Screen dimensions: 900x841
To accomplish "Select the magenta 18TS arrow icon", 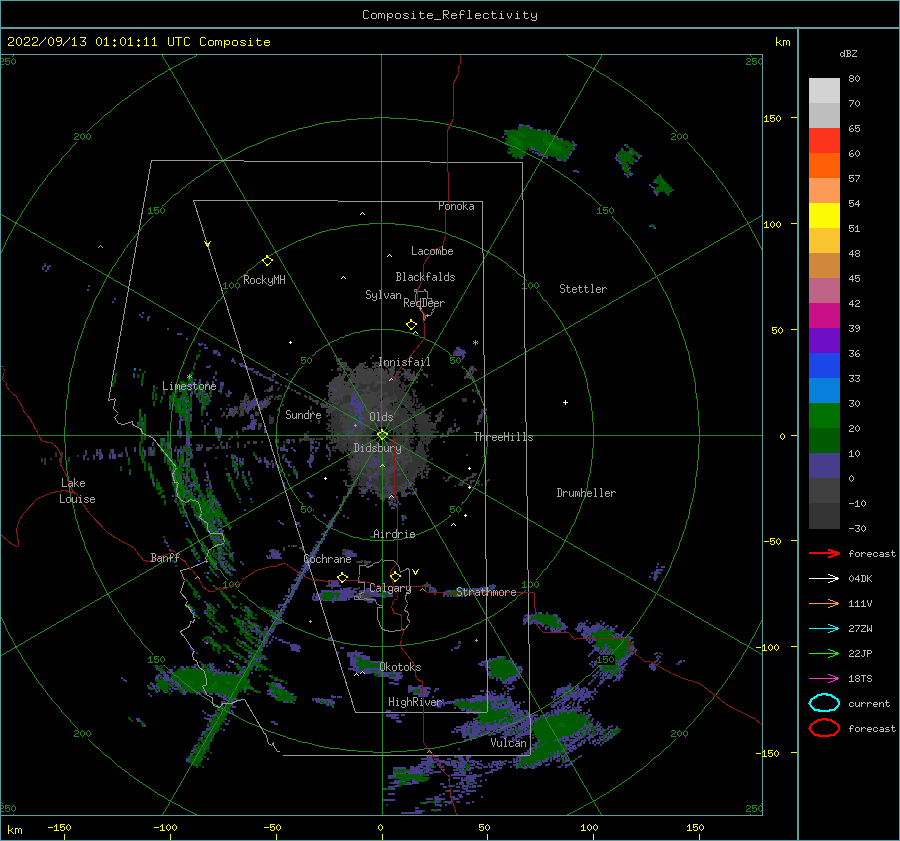I will [824, 679].
